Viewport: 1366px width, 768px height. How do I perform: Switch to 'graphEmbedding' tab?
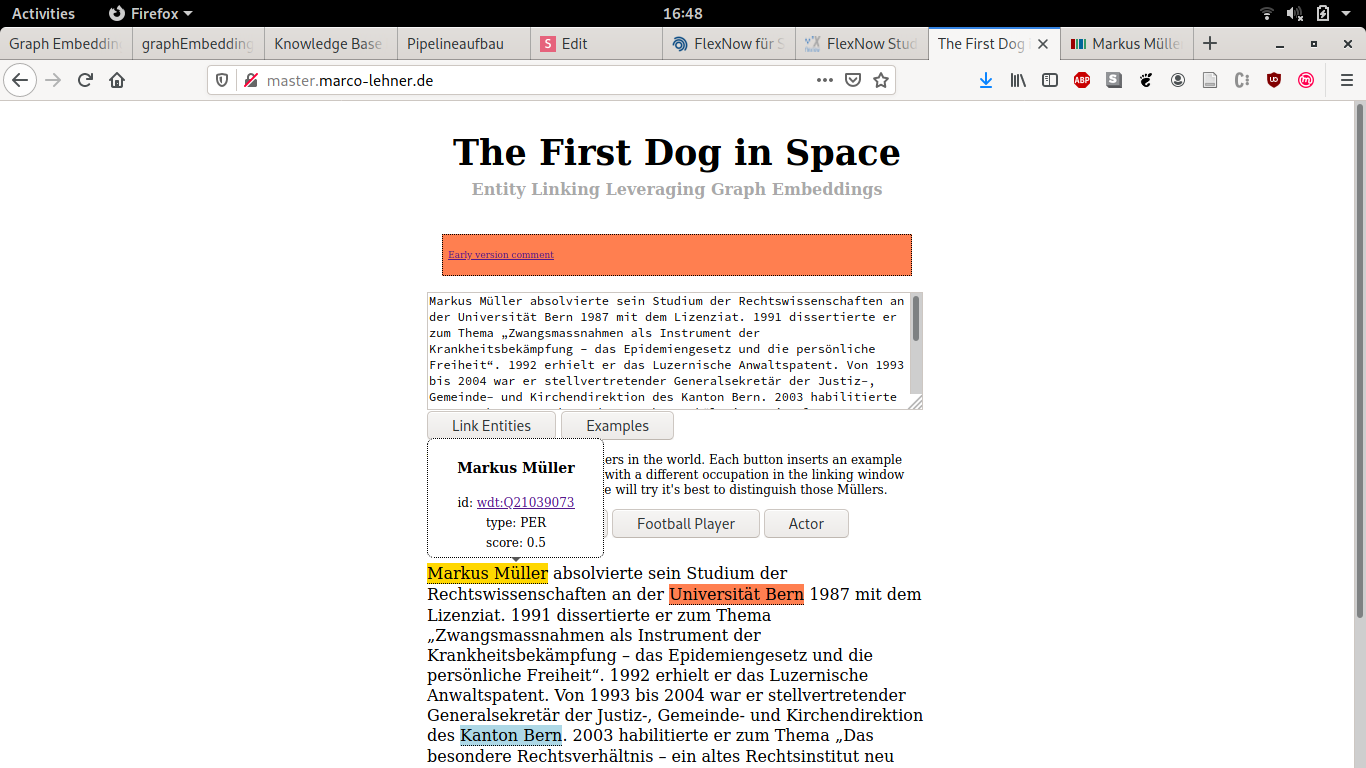coord(198,44)
